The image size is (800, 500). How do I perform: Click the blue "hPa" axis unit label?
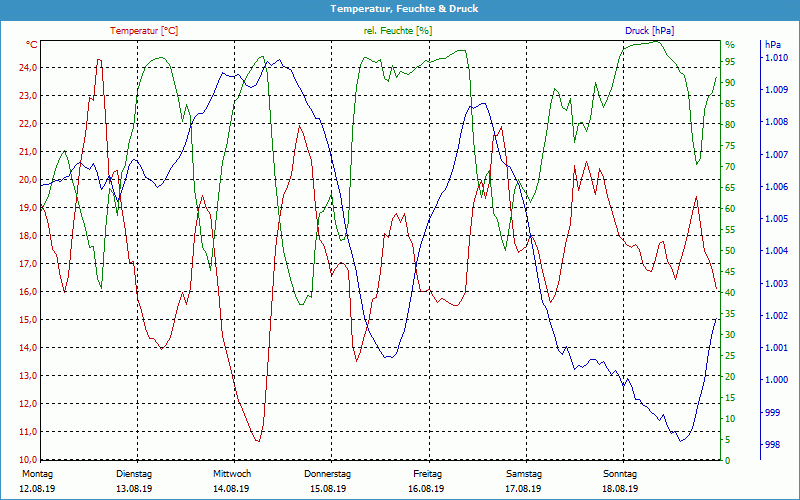click(772, 45)
